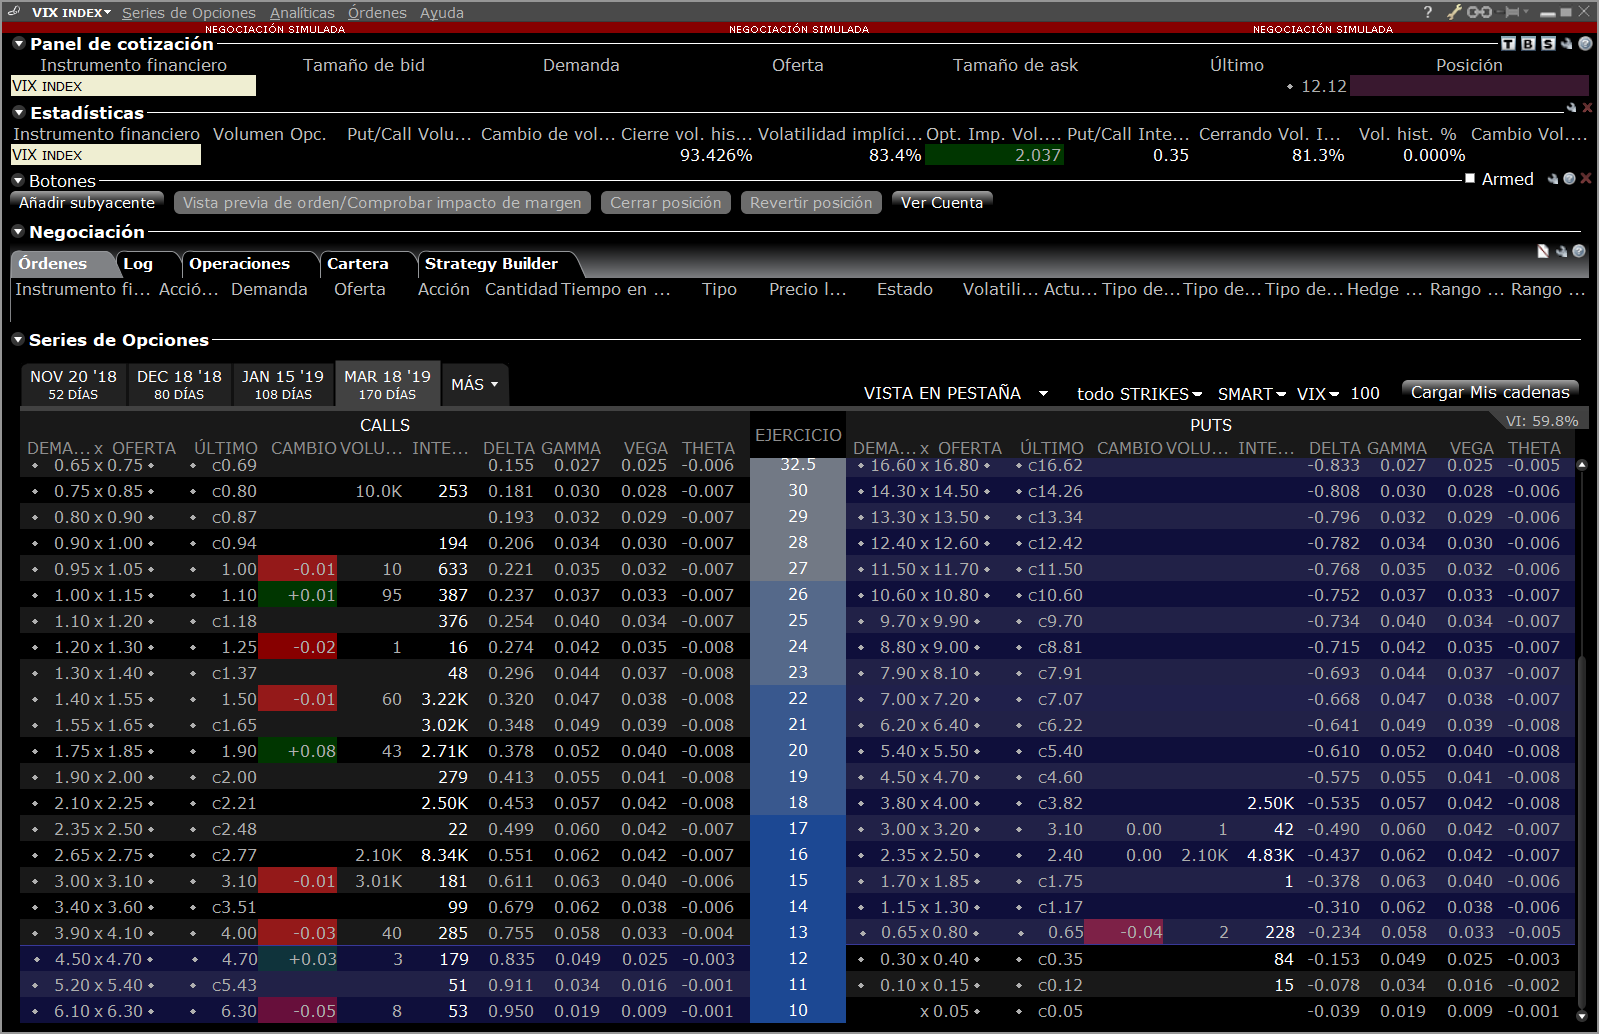Open Negociación panel configuration wrench
The width and height of the screenshot is (1599, 1034).
click(1561, 251)
